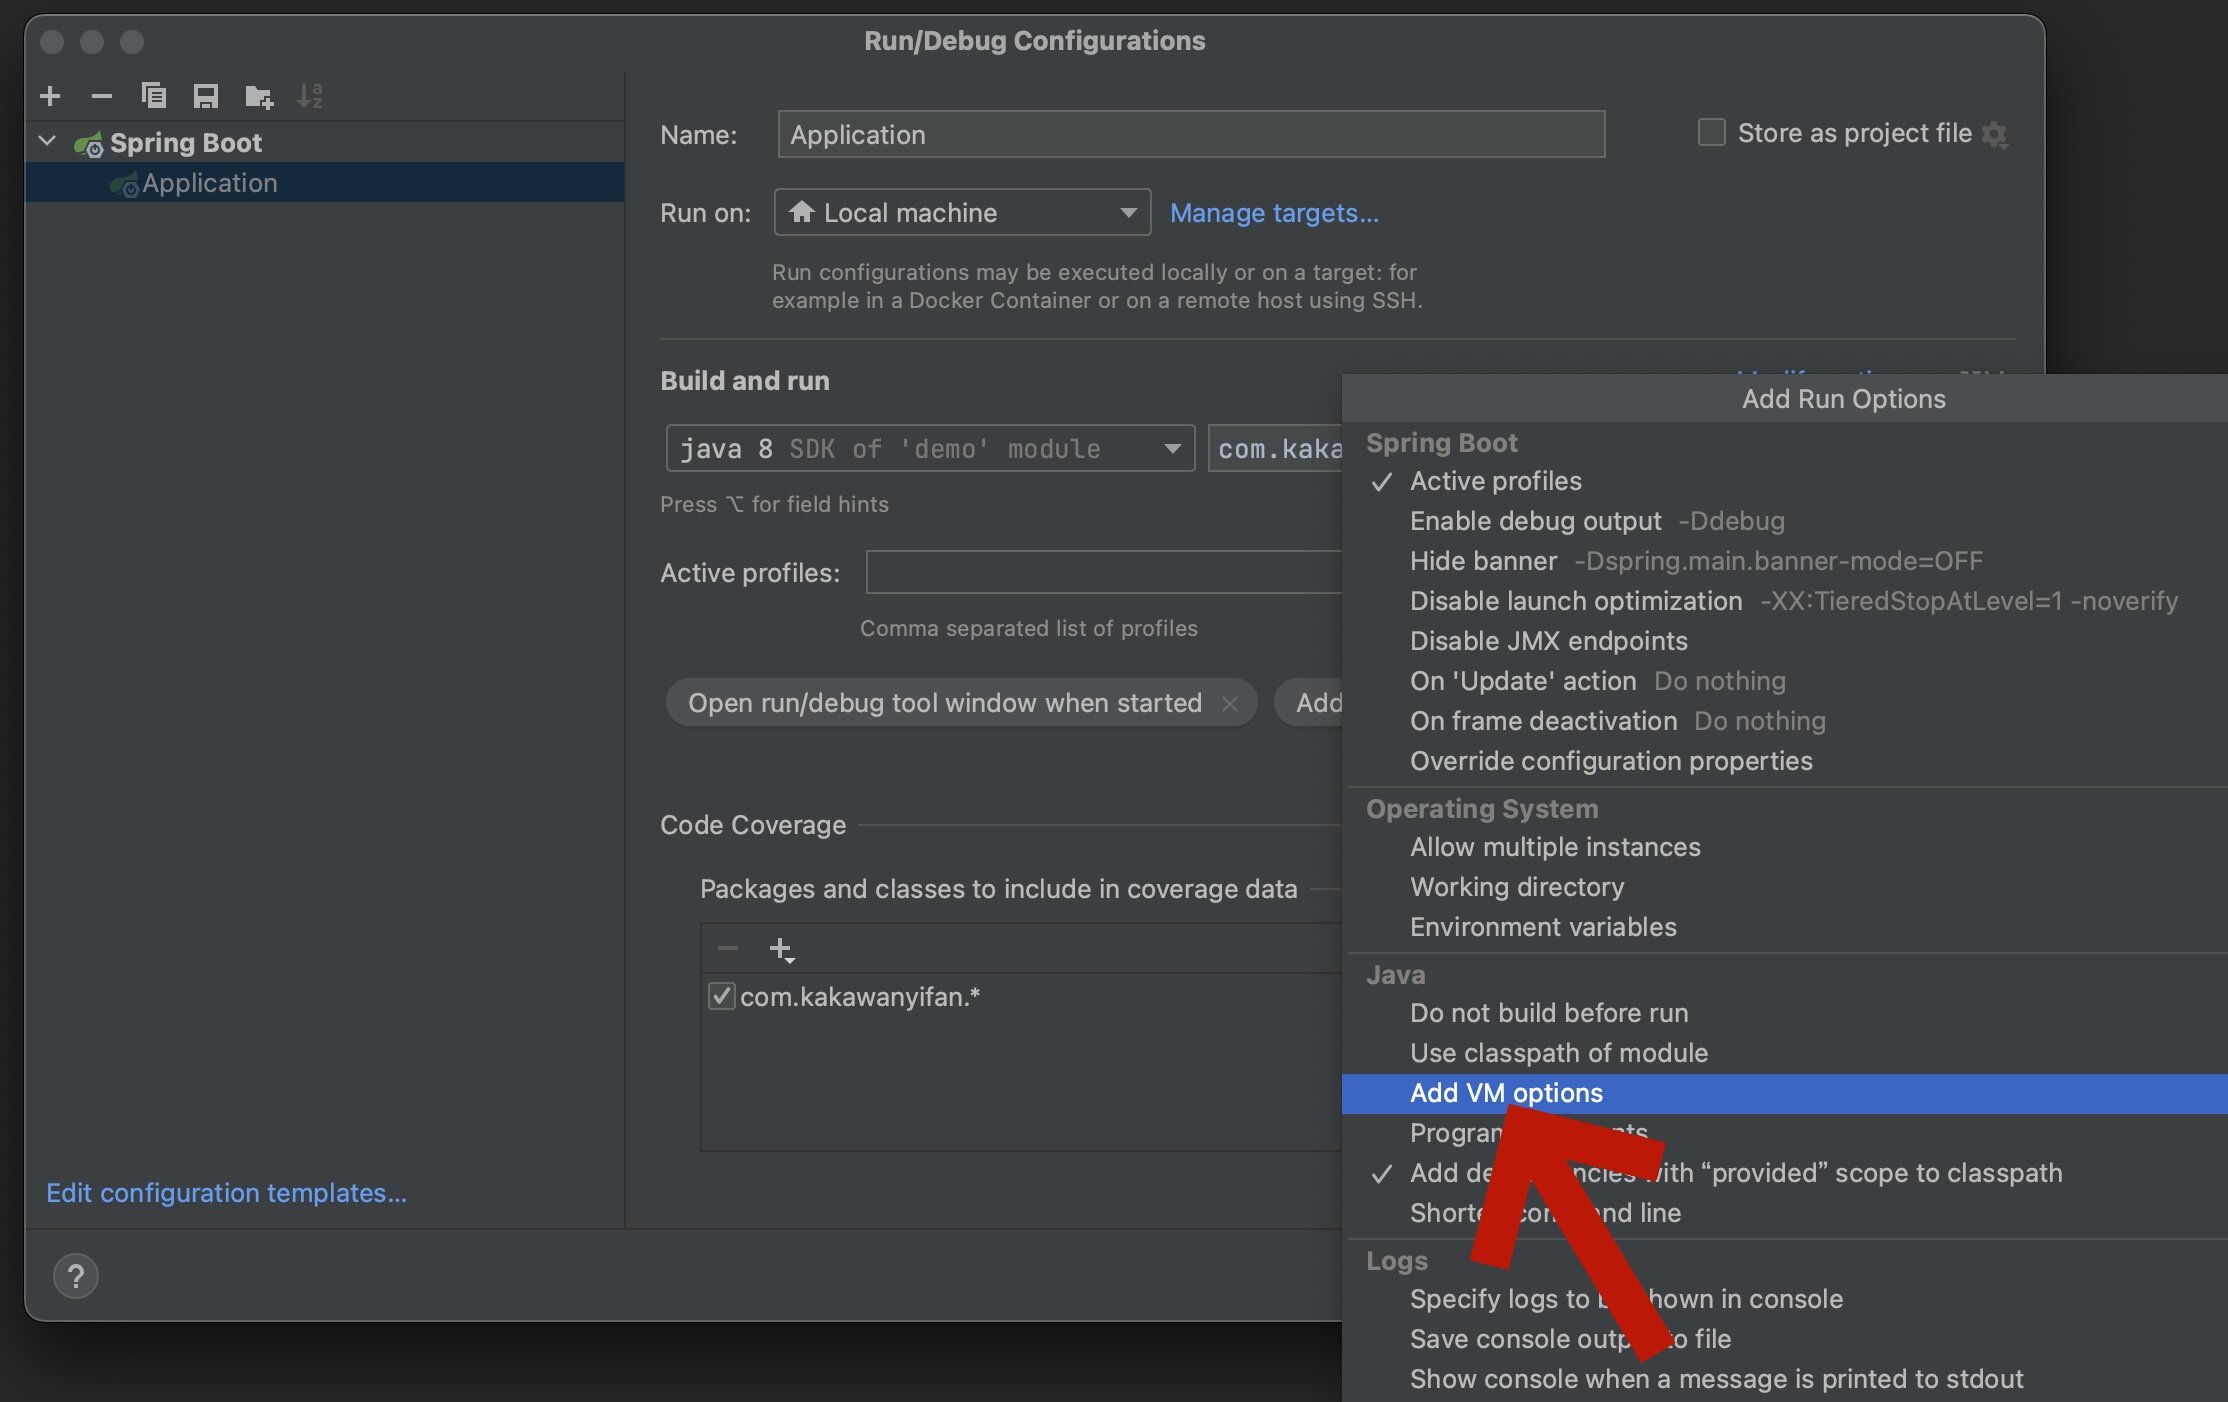2228x1402 pixels.
Task: Click the help question mark icon
Action: (x=75, y=1276)
